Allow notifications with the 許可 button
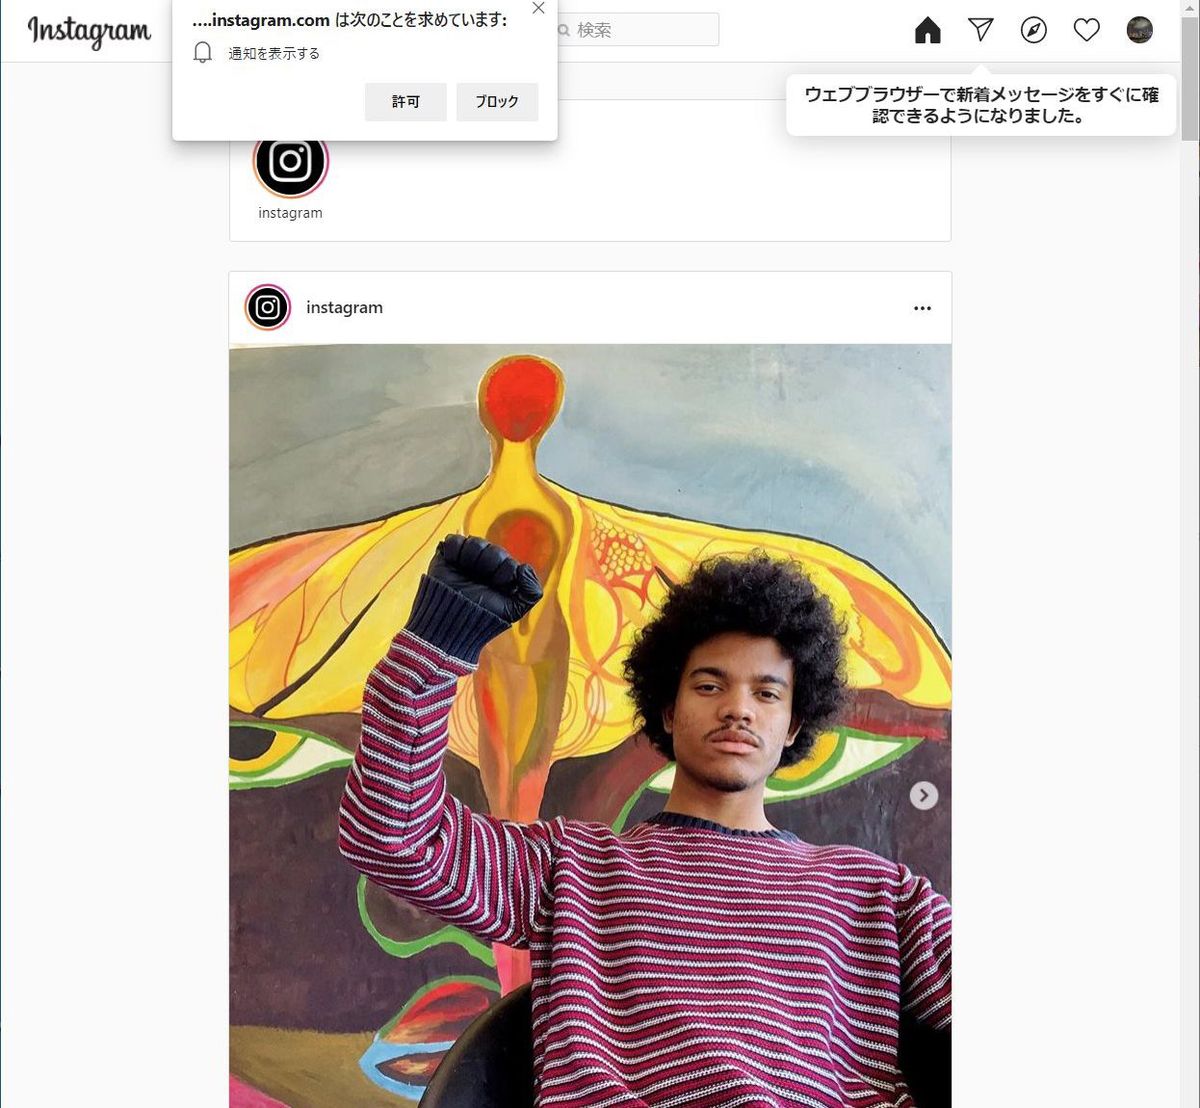Image resolution: width=1200 pixels, height=1108 pixels. (x=405, y=102)
